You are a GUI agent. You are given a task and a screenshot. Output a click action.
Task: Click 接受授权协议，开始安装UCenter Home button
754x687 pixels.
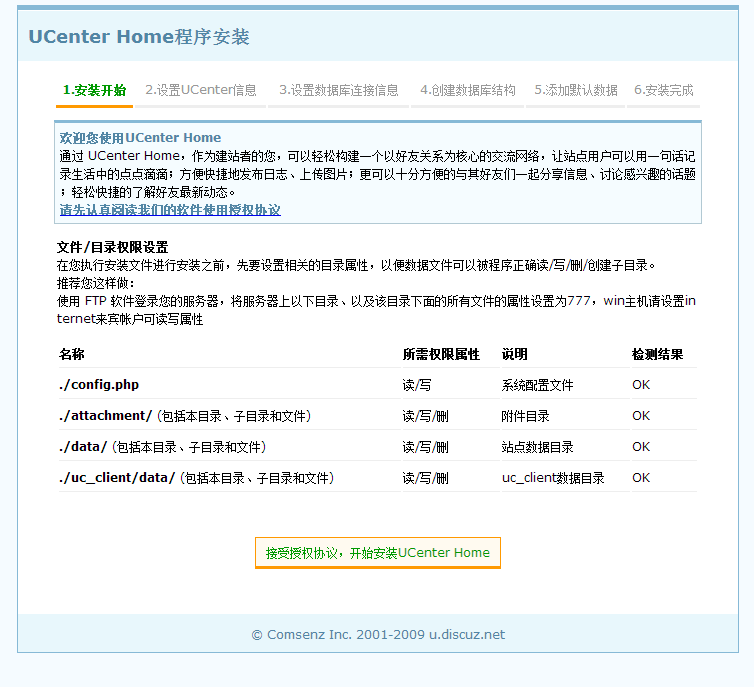377,553
